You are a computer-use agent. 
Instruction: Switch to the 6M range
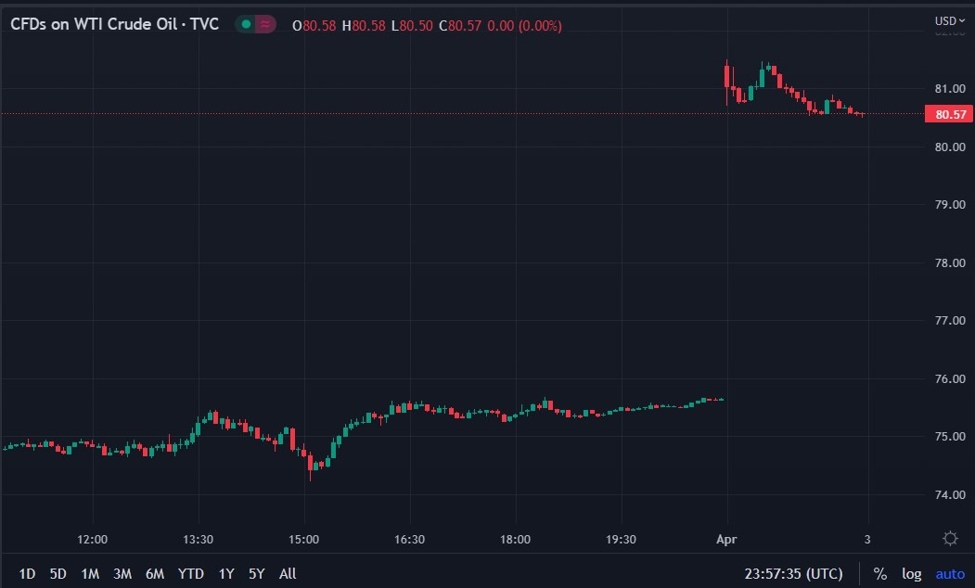tap(154, 574)
